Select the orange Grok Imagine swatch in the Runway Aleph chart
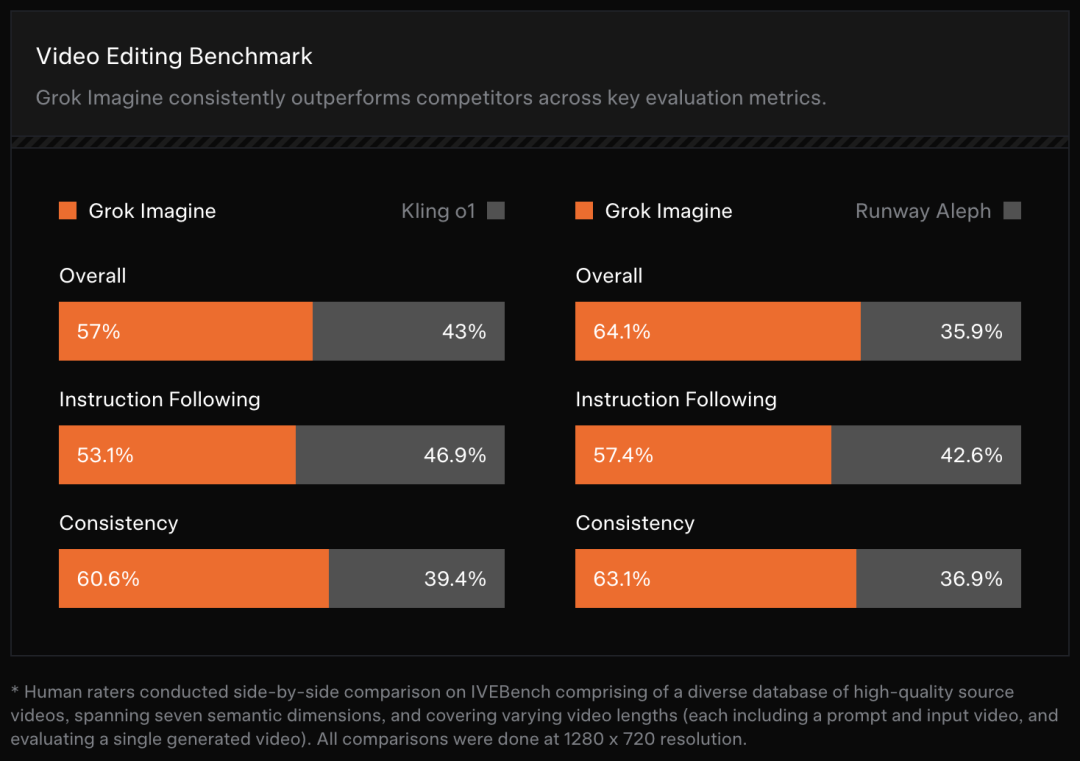The width and height of the screenshot is (1080, 761). [584, 211]
